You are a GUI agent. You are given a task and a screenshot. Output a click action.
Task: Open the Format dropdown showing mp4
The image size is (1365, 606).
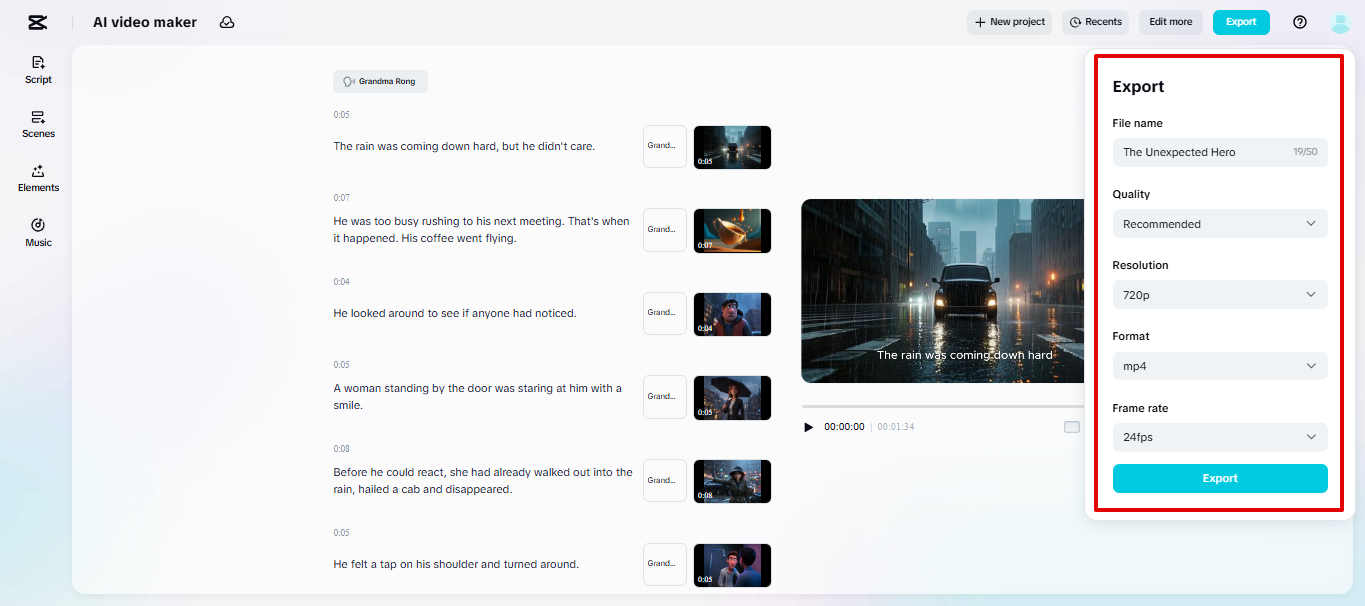[x=1219, y=365]
